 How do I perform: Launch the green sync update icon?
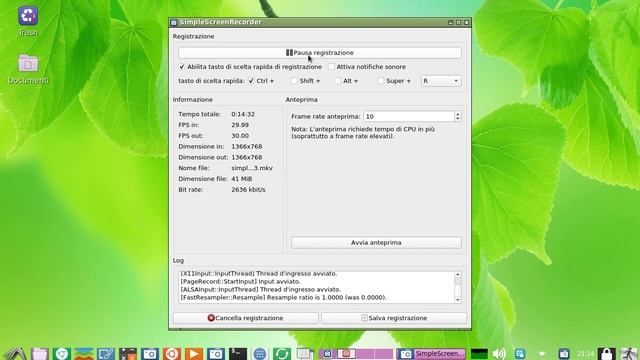pos(282,353)
